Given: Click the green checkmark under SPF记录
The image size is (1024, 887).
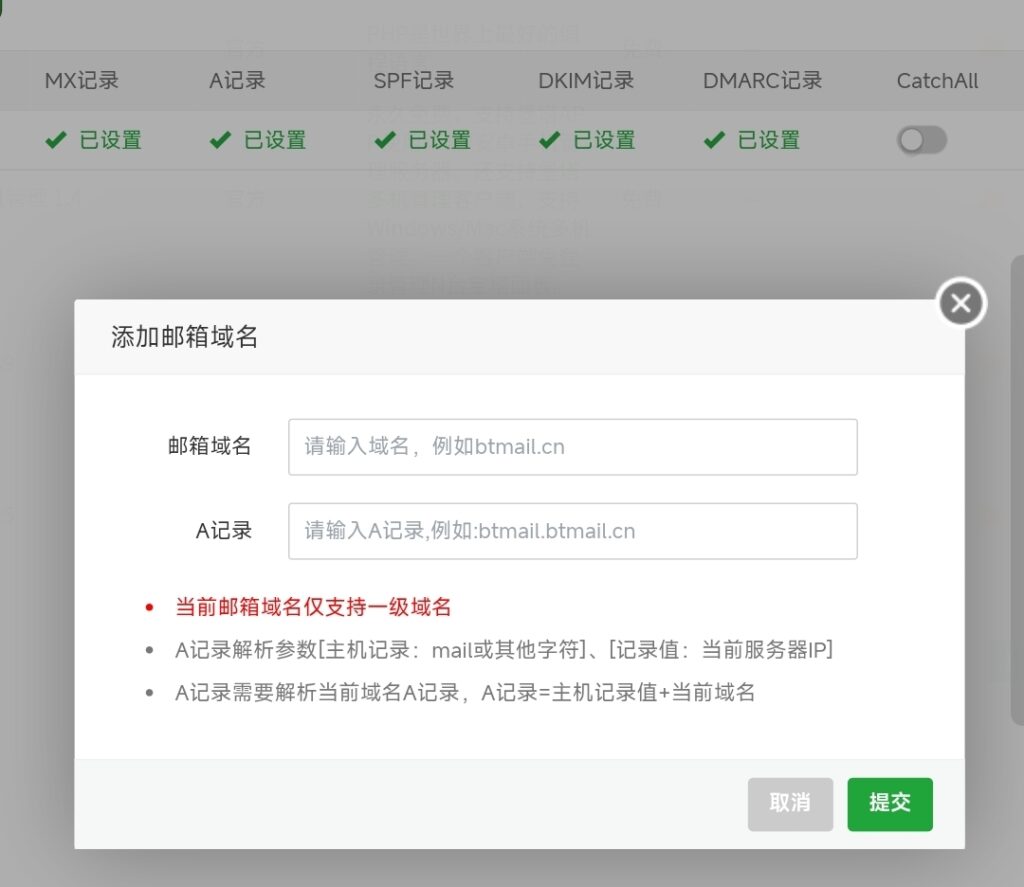Looking at the screenshot, I should pos(385,141).
